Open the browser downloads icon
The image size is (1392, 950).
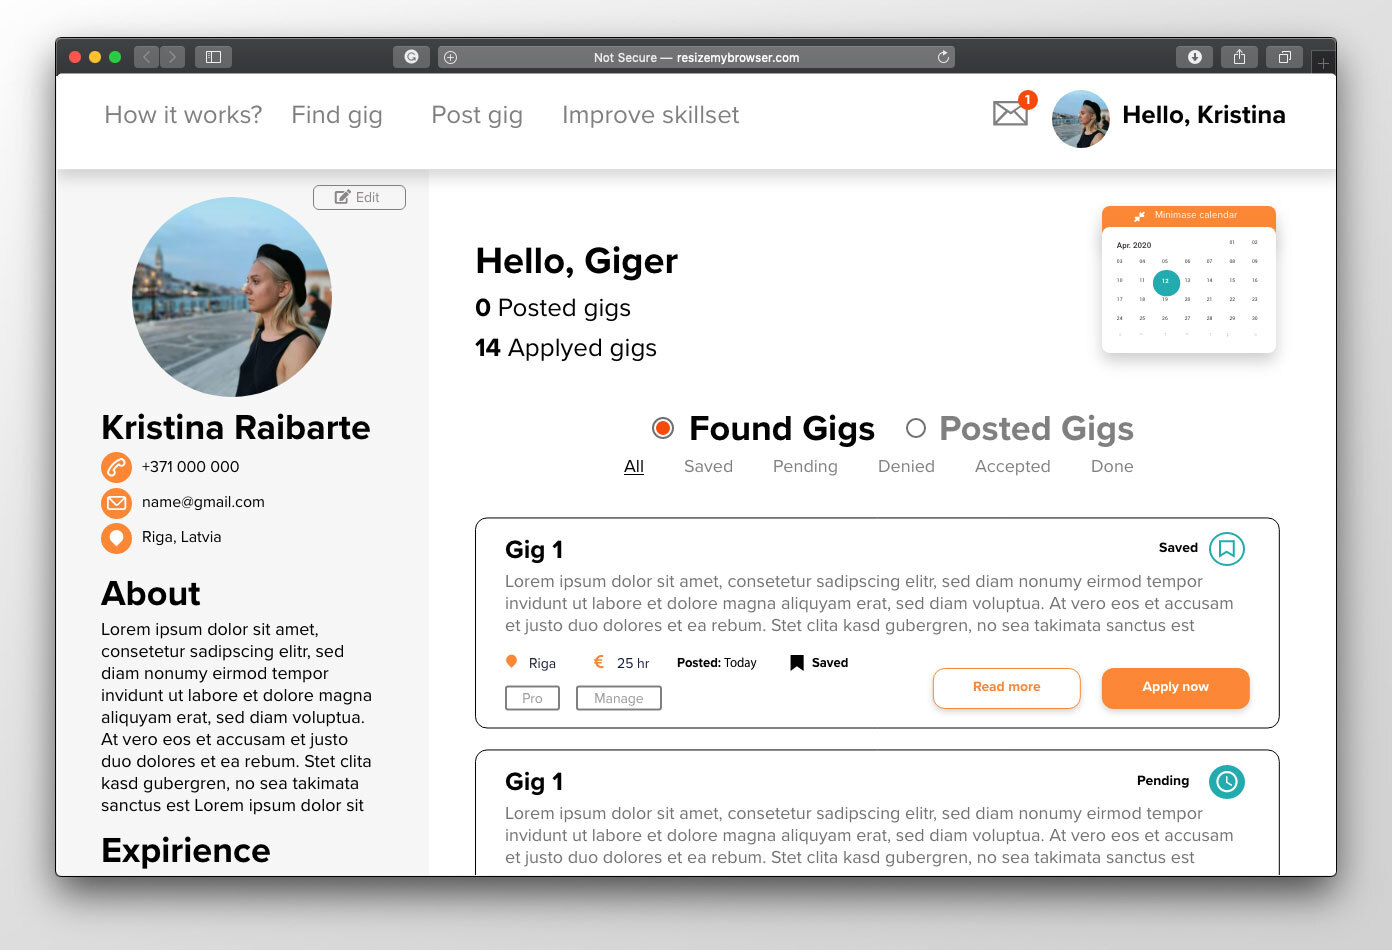[1194, 57]
